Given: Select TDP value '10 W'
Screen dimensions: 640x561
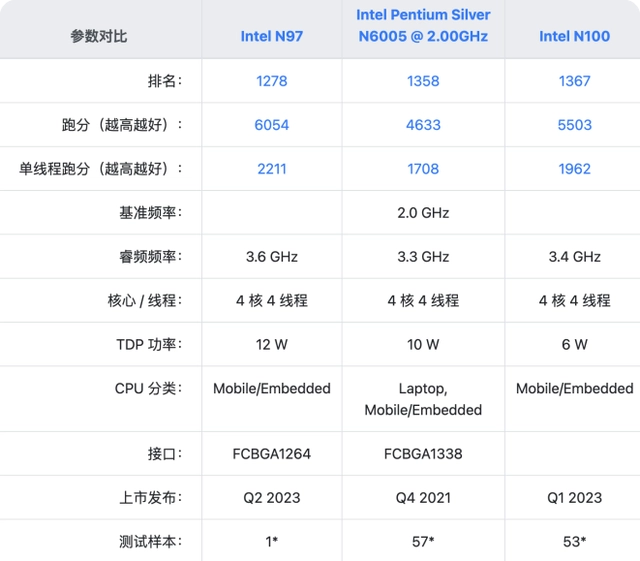Looking at the screenshot, I should (423, 345).
